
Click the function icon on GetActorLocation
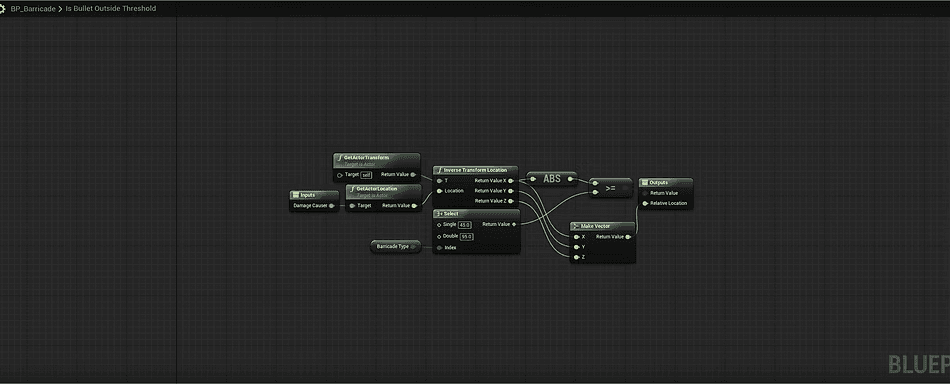(x=352, y=189)
